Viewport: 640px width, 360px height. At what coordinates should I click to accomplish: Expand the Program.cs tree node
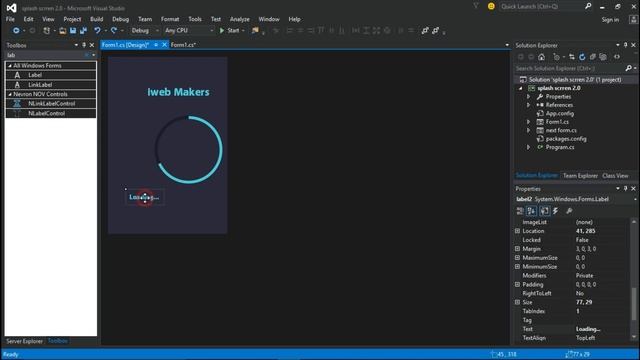(x=529, y=147)
